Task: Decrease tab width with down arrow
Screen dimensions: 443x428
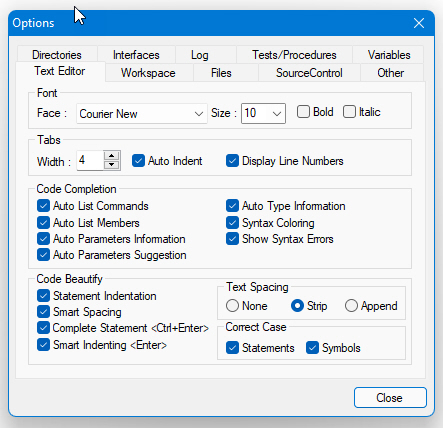Action: tap(112, 165)
